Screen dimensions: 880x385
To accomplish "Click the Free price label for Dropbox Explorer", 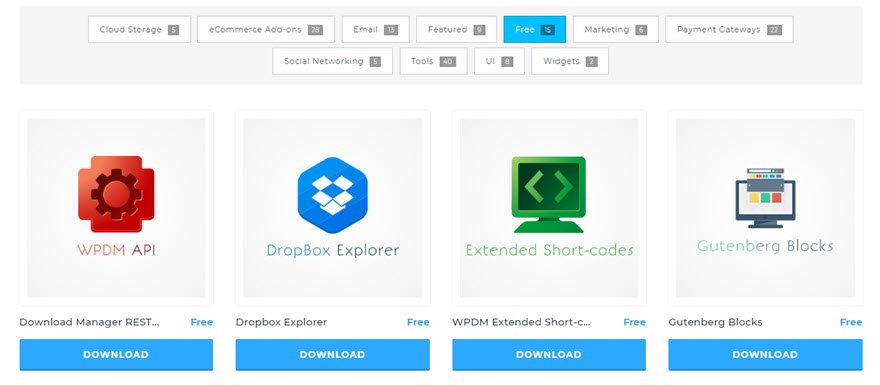I will point(418,322).
